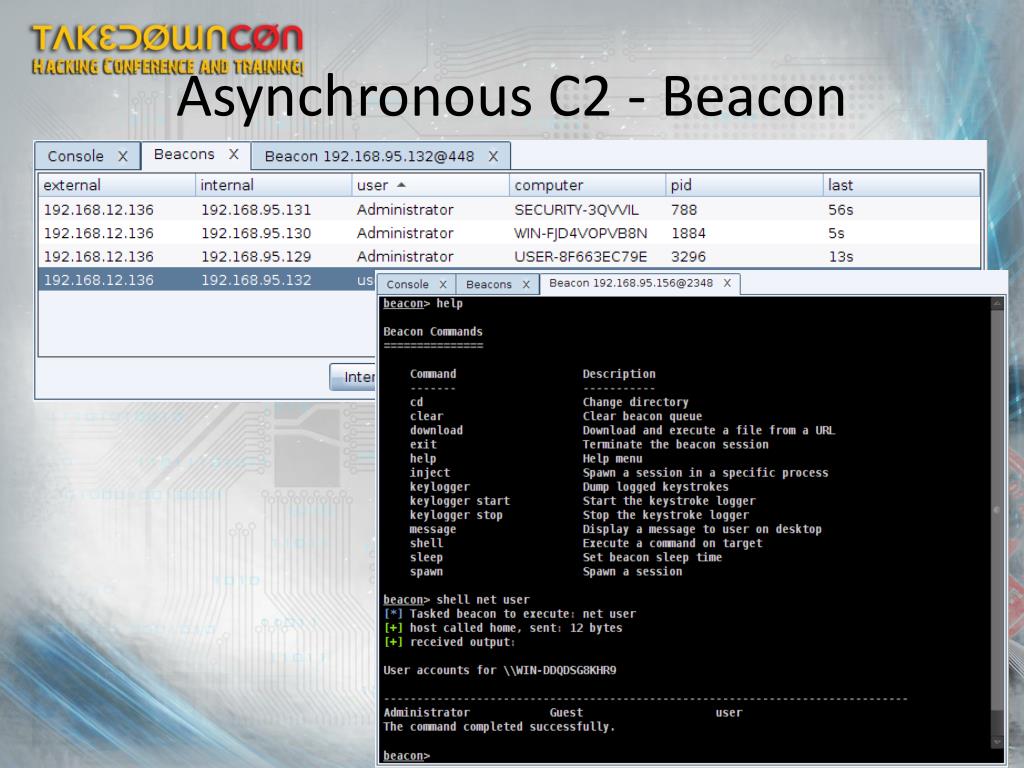Click the bottom beacon> input prompt
The image size is (1024, 768).
tap(407, 756)
